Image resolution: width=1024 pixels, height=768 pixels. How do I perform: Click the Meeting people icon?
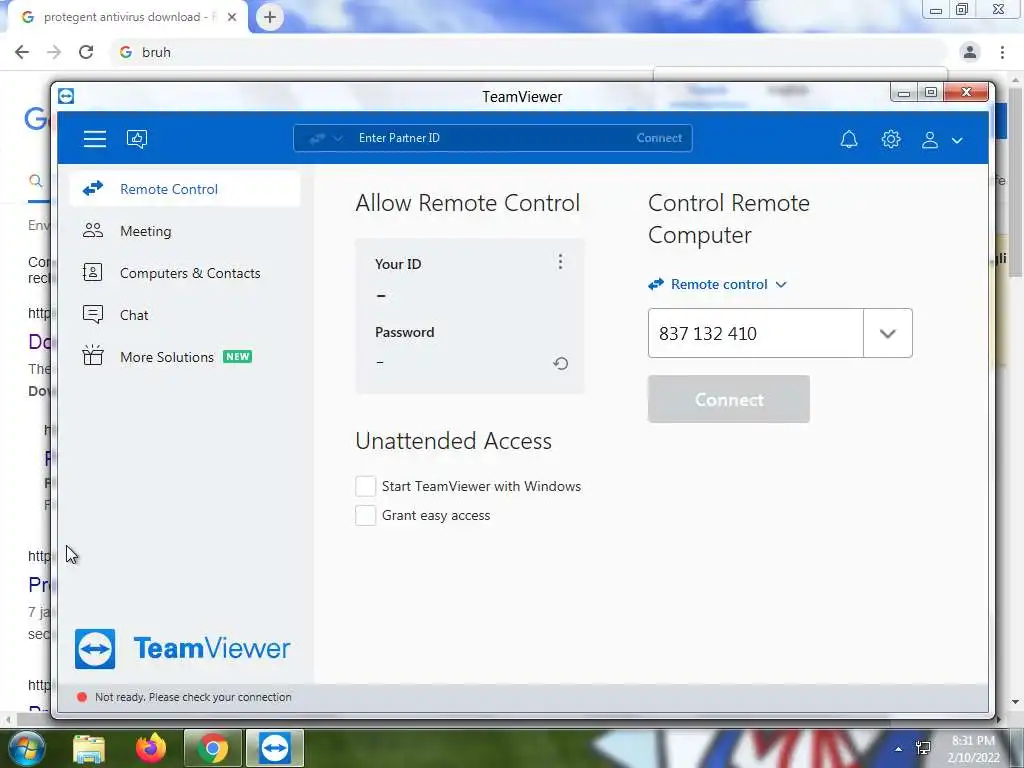click(93, 231)
